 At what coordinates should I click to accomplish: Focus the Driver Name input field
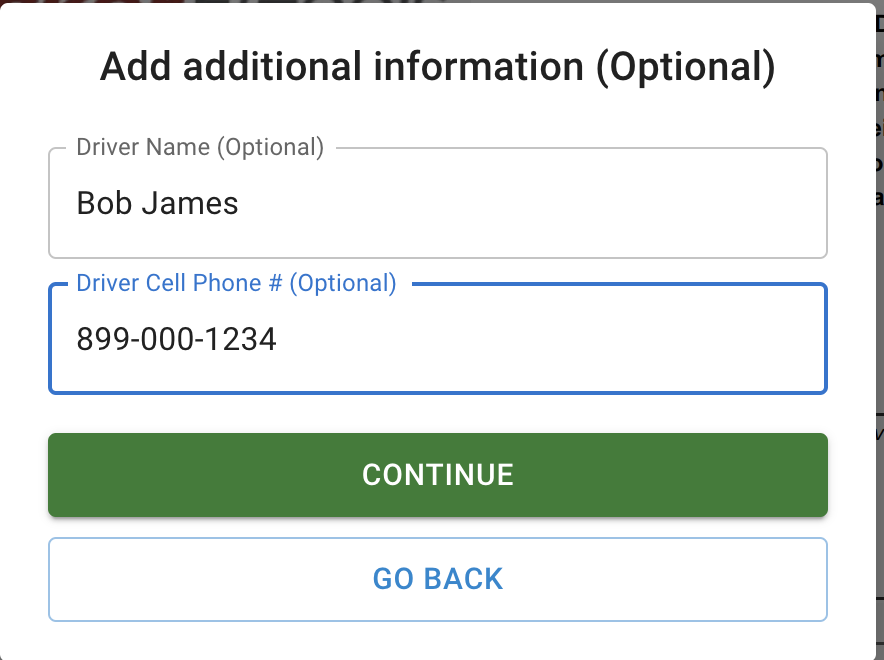click(x=437, y=204)
